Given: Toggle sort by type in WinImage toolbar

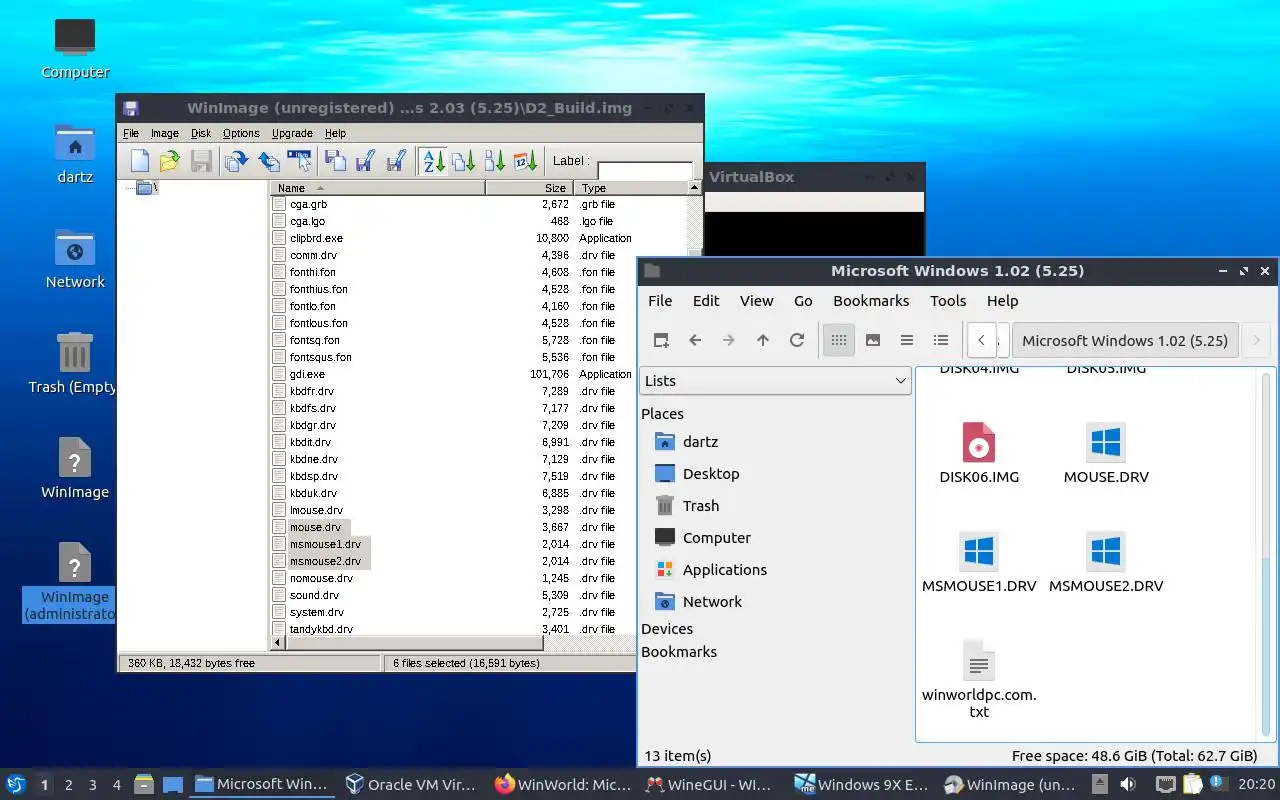Looking at the screenshot, I should [x=463, y=161].
